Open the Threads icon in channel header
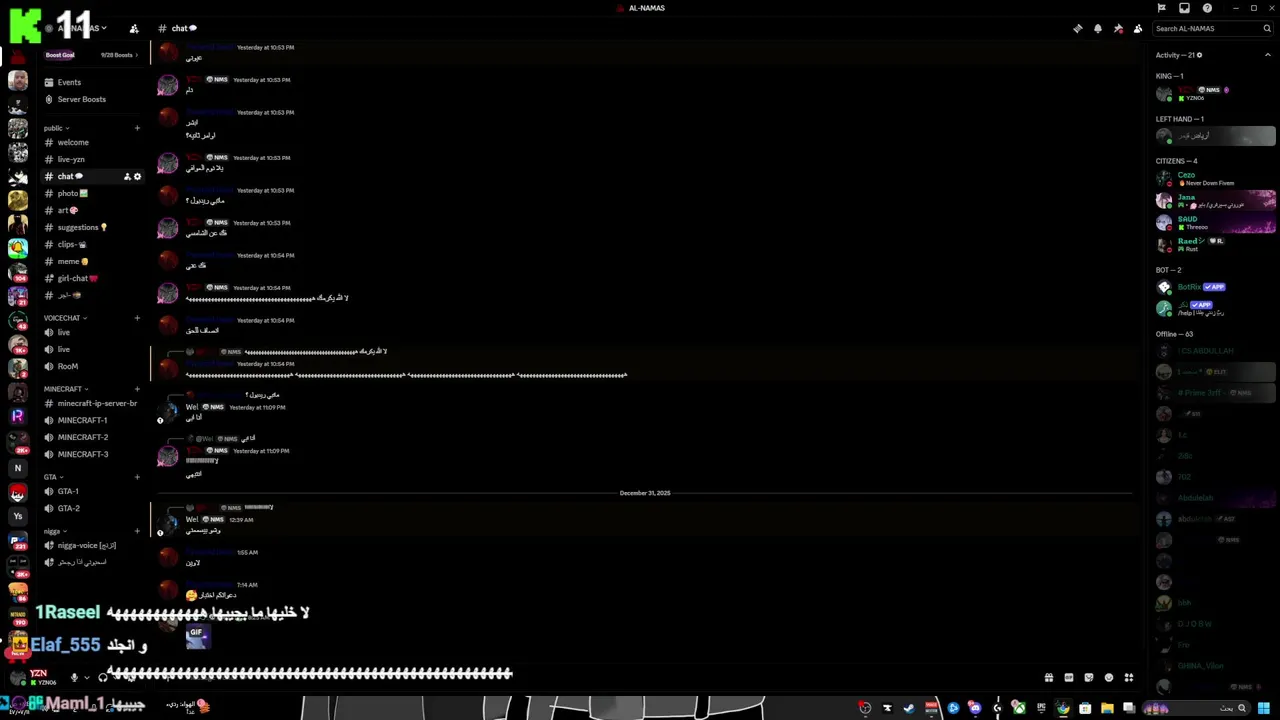 (1077, 29)
